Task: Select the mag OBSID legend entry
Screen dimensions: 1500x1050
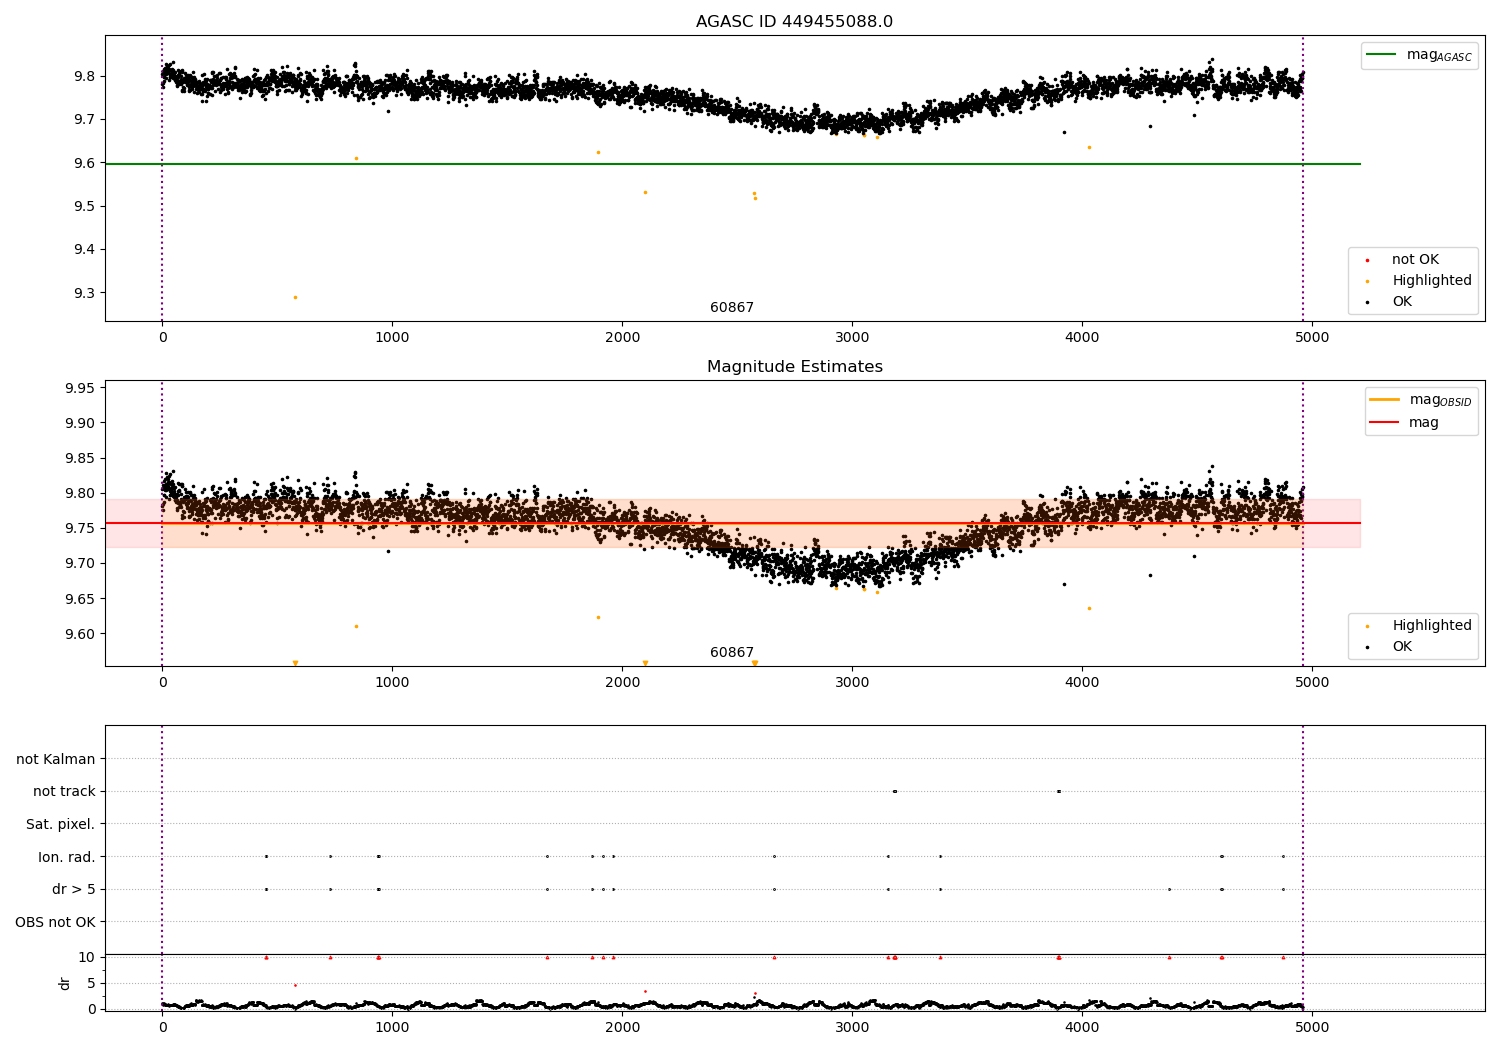Action: 1421,400
